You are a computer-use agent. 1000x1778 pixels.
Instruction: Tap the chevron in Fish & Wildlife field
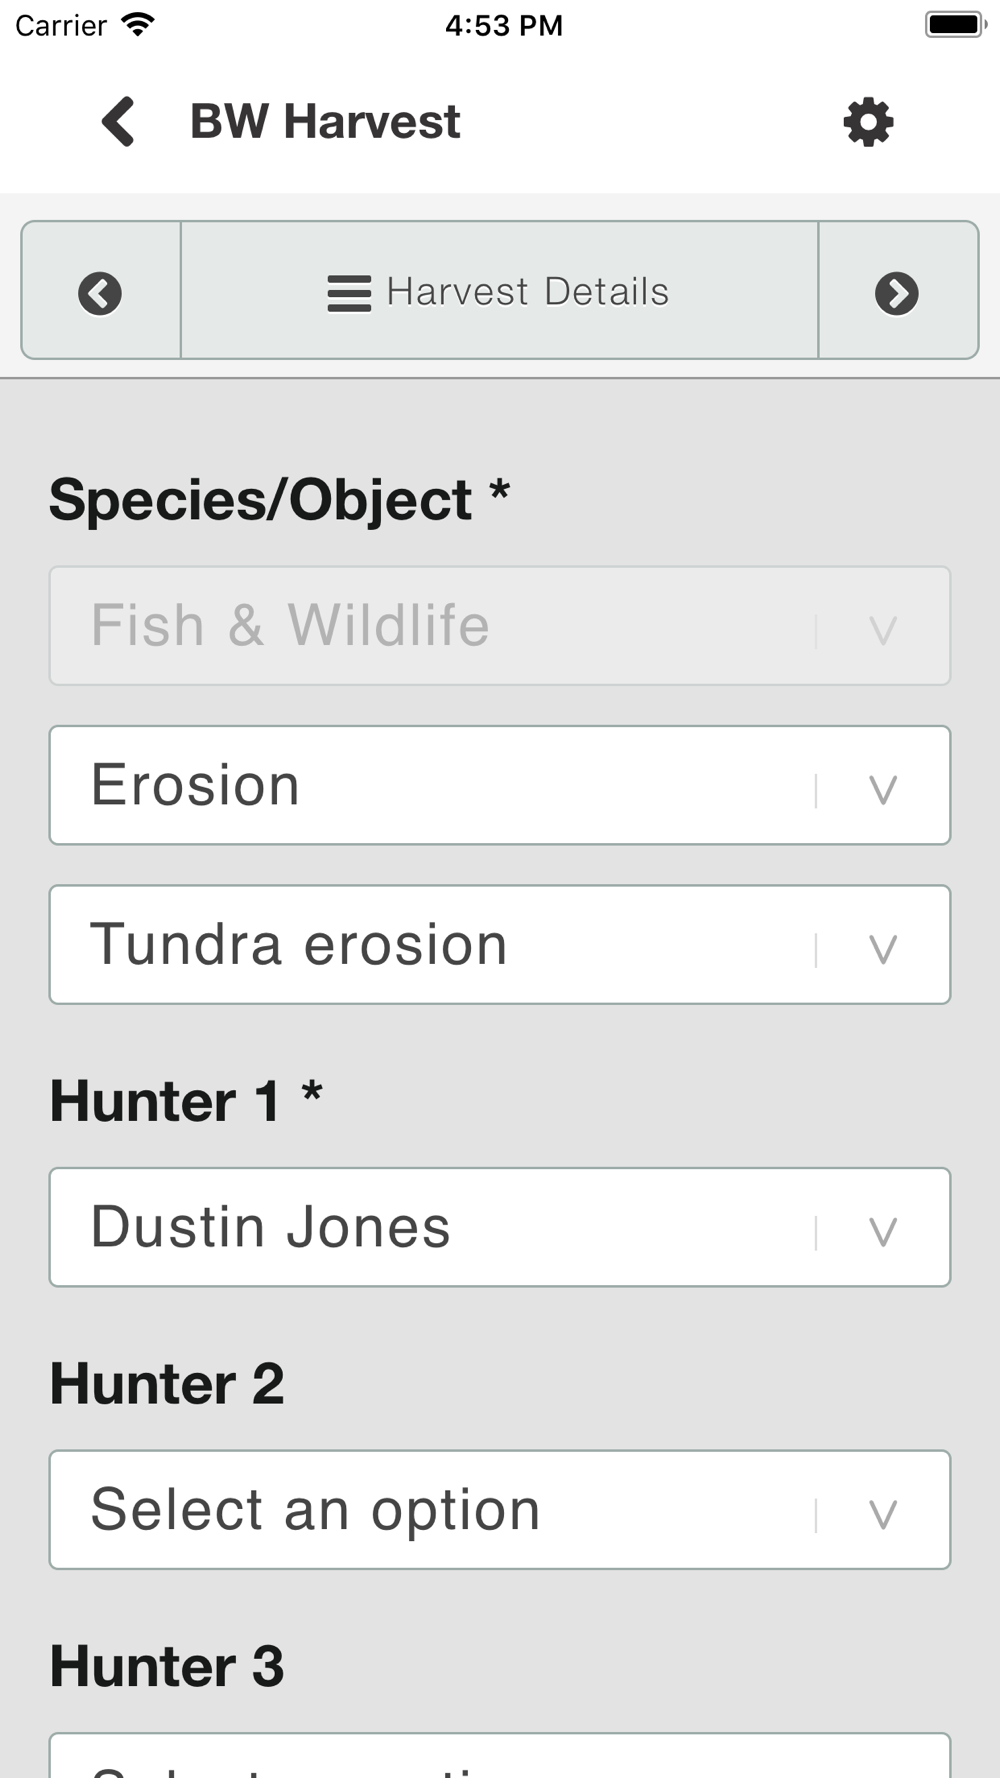point(882,630)
